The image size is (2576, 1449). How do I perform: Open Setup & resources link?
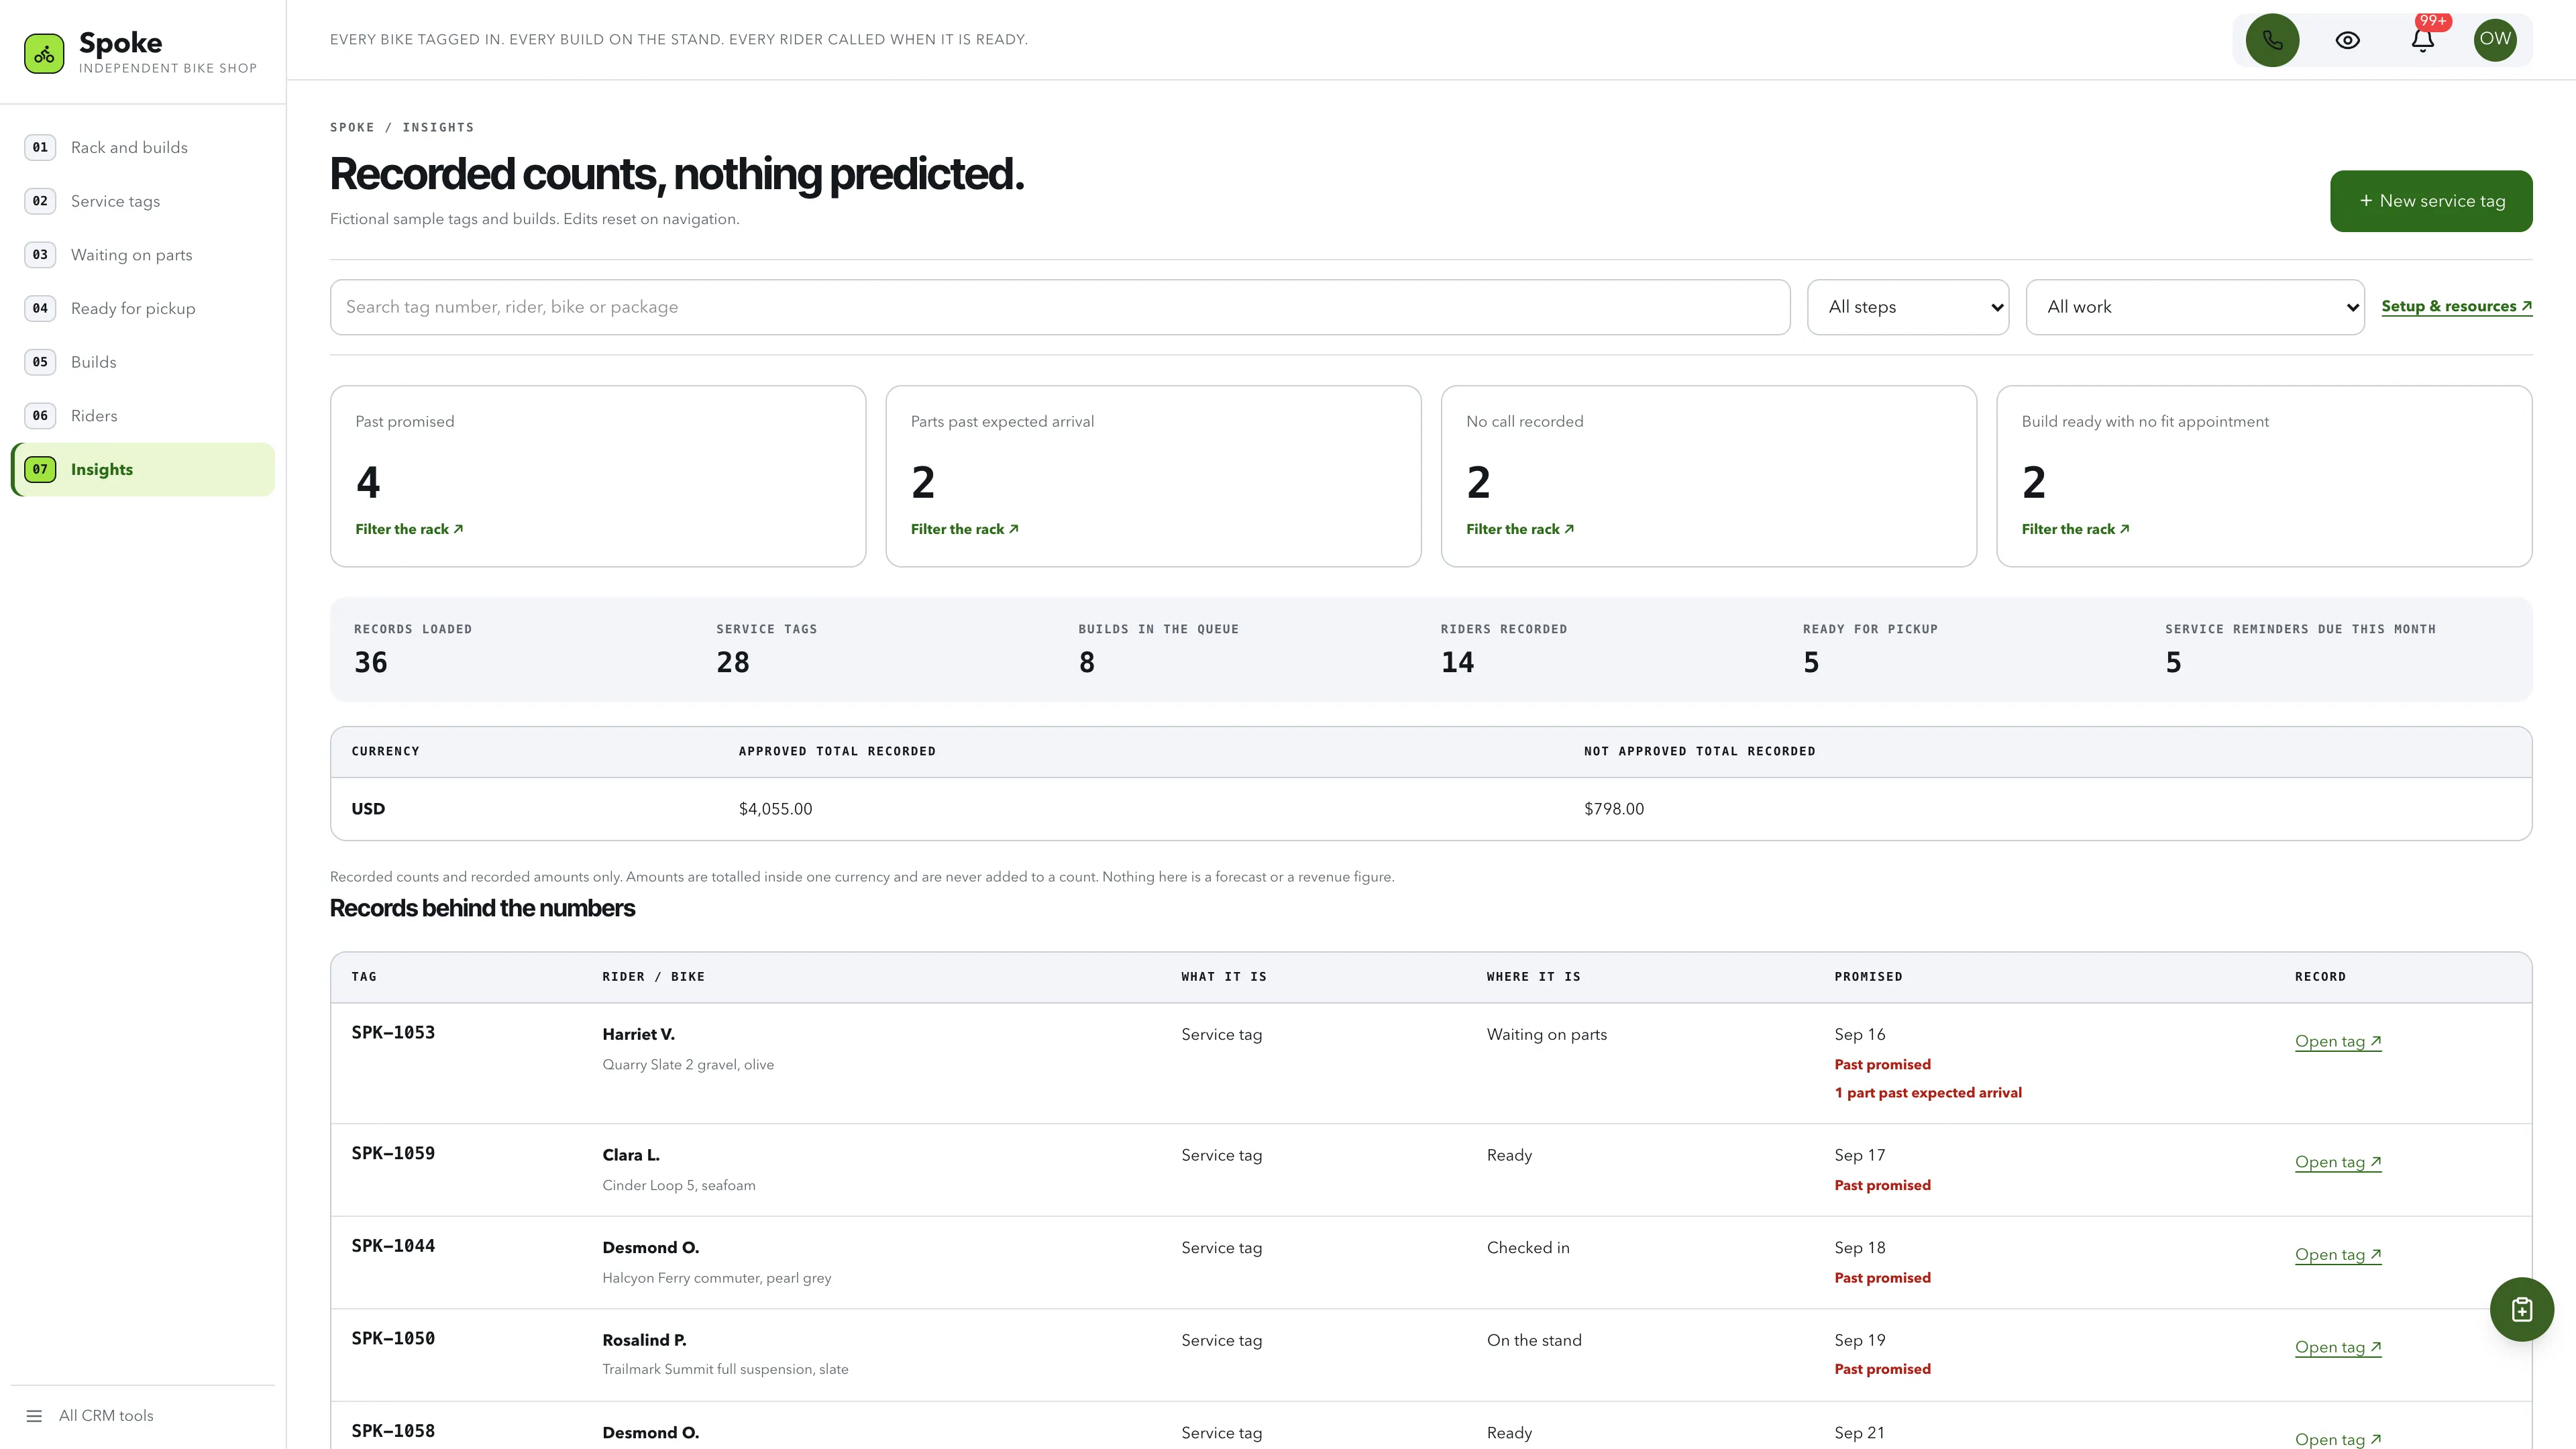pyautogui.click(x=2456, y=306)
